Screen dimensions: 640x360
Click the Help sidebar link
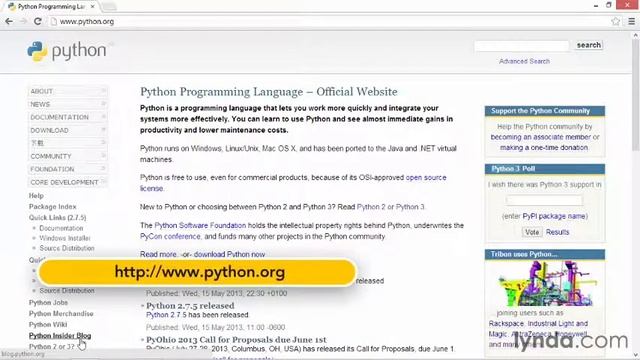click(x=36, y=196)
